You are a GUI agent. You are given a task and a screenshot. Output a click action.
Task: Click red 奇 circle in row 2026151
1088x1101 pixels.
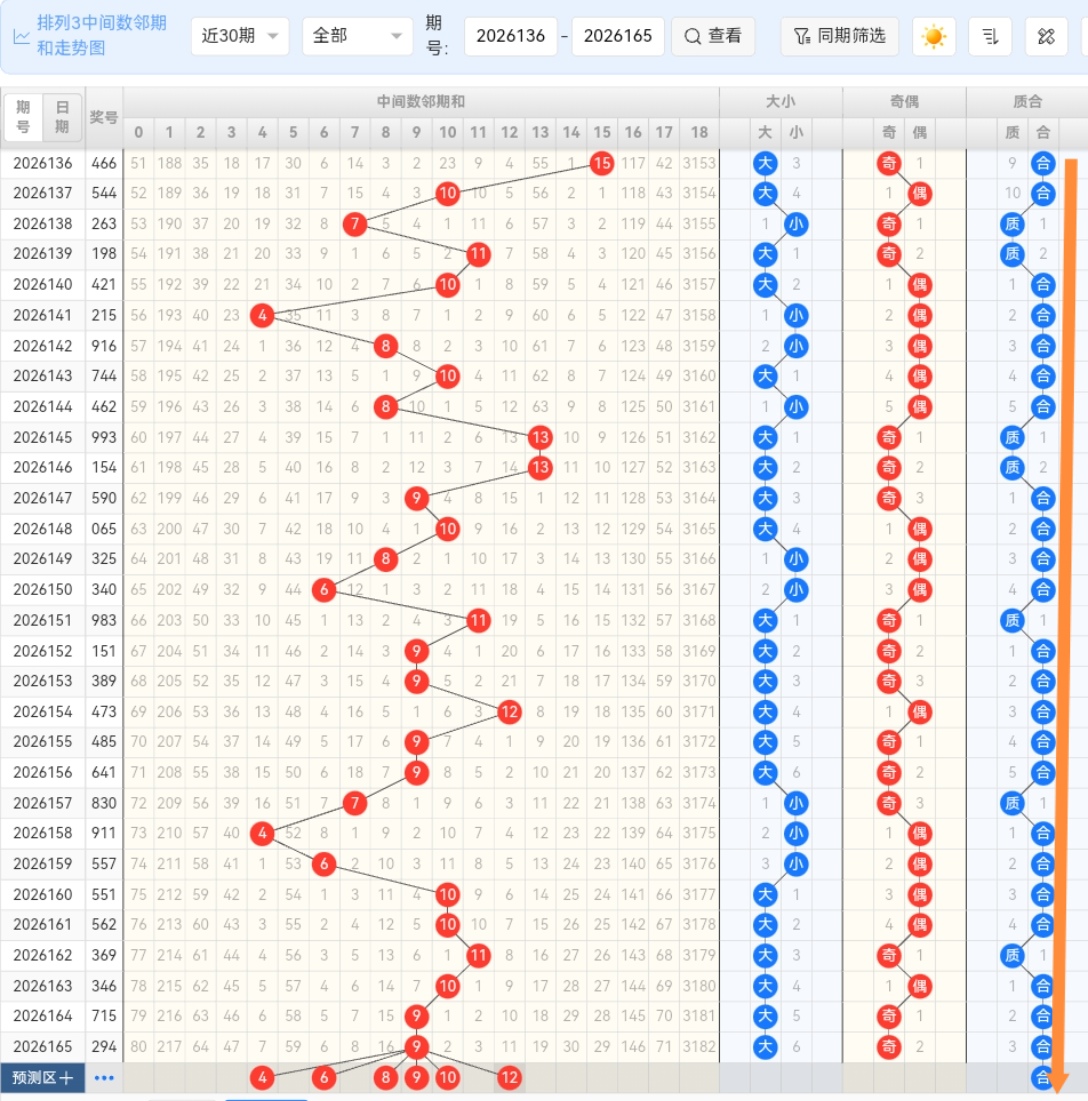click(889, 621)
